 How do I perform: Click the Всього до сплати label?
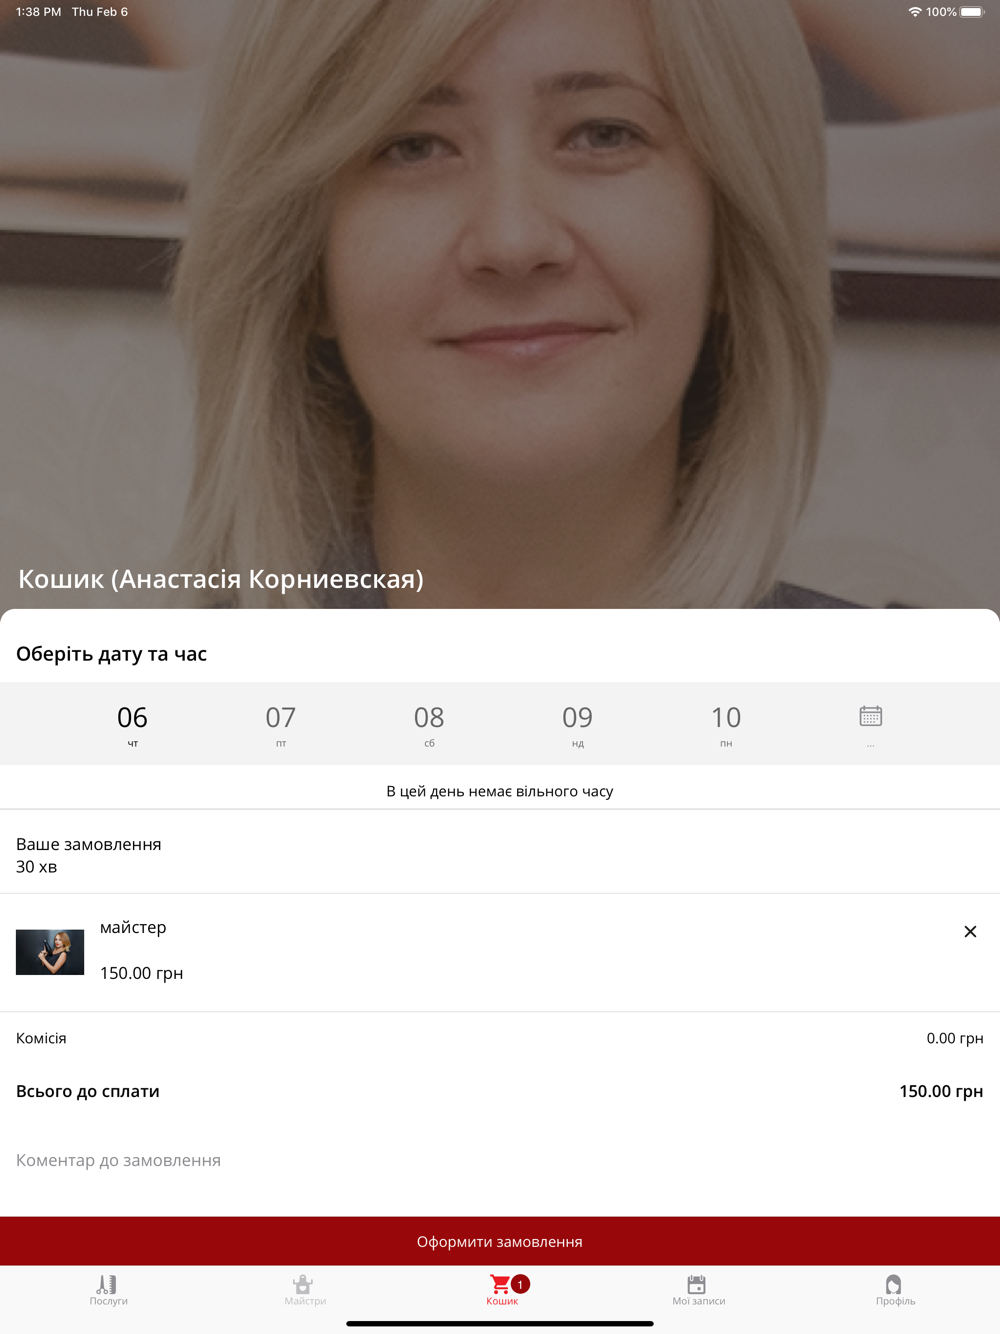tap(88, 1091)
